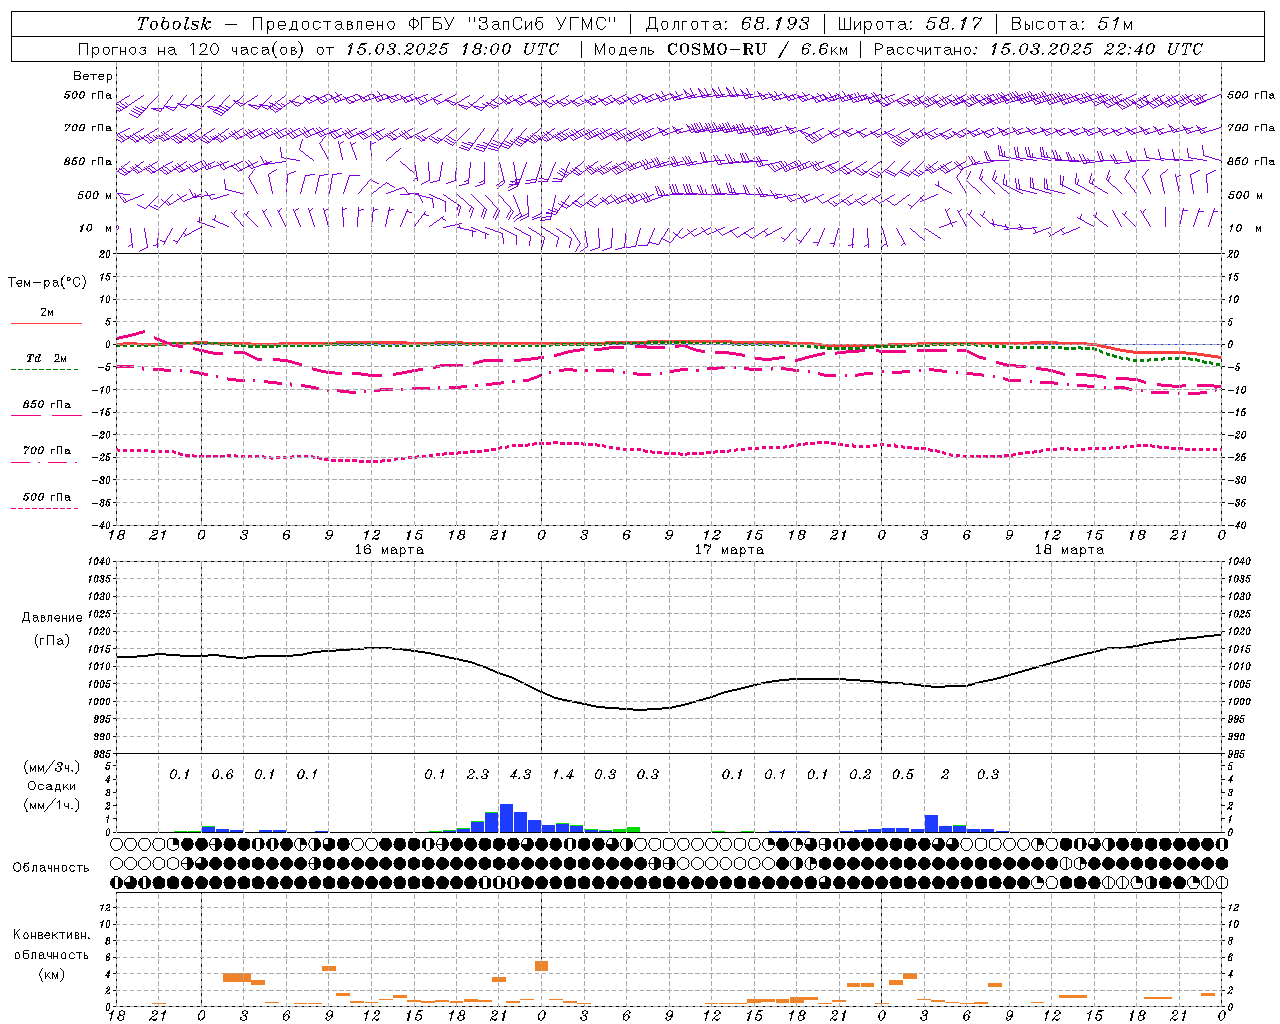
Task: Select the "Долгота: 68.193" longitude value
Action: 727,23
